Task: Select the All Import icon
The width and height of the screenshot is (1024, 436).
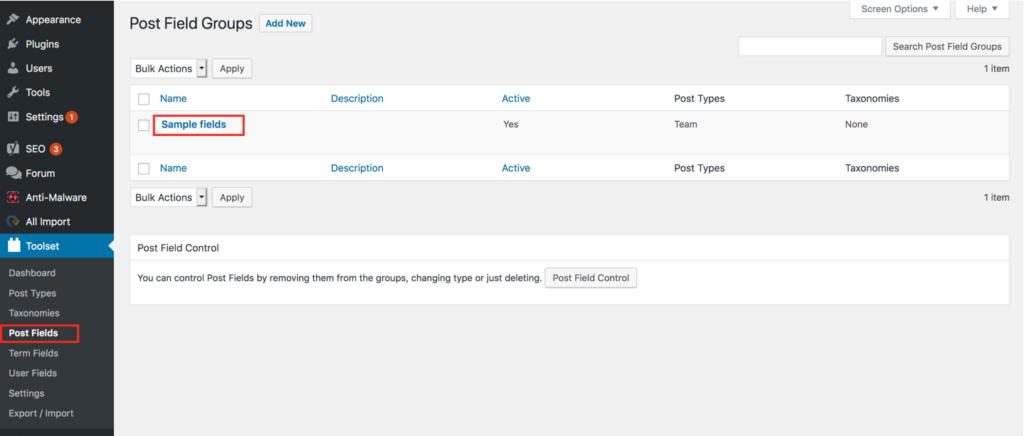Action: click(x=12, y=221)
